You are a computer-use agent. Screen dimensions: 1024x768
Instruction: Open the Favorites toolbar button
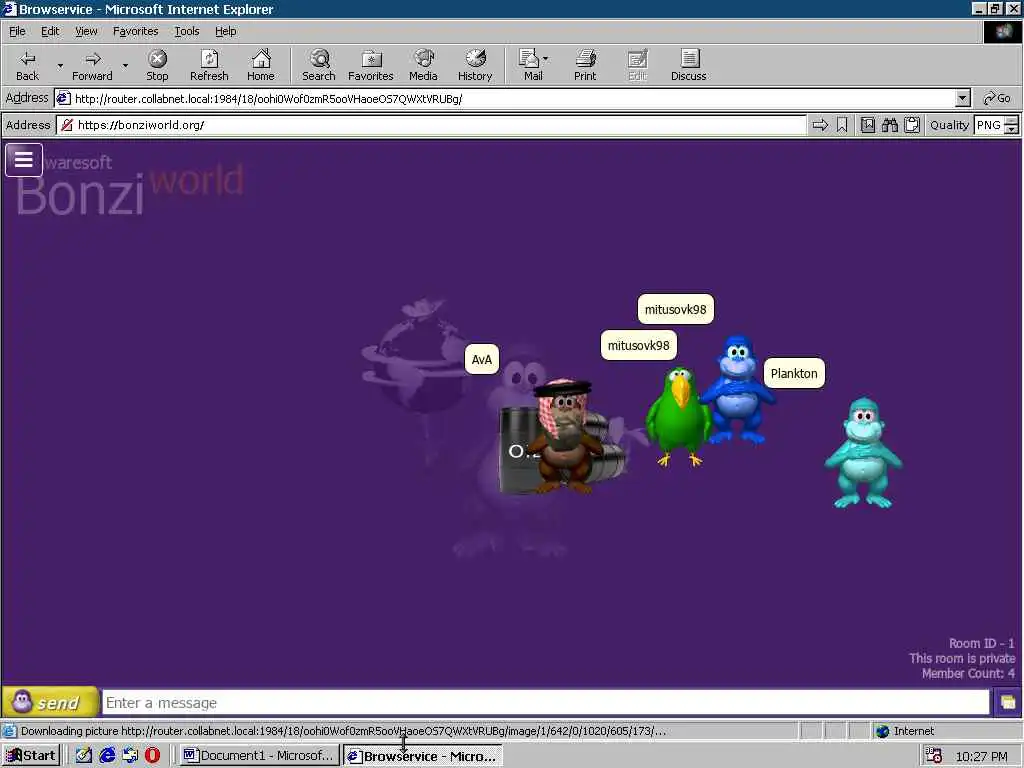(371, 65)
